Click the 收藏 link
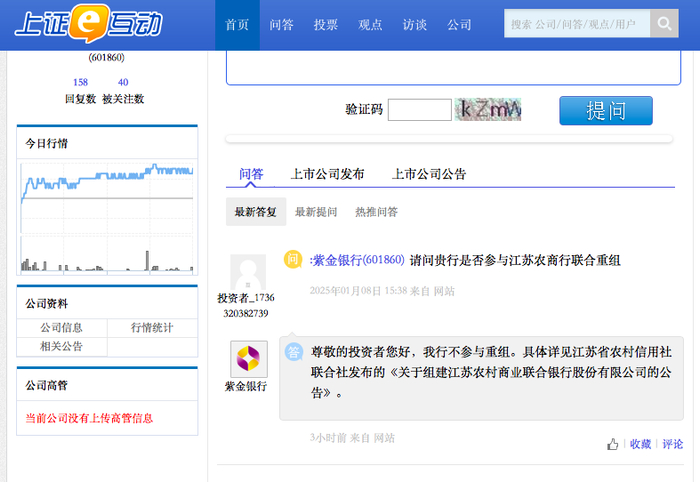Screen dimensions: 700x482 point(641,444)
